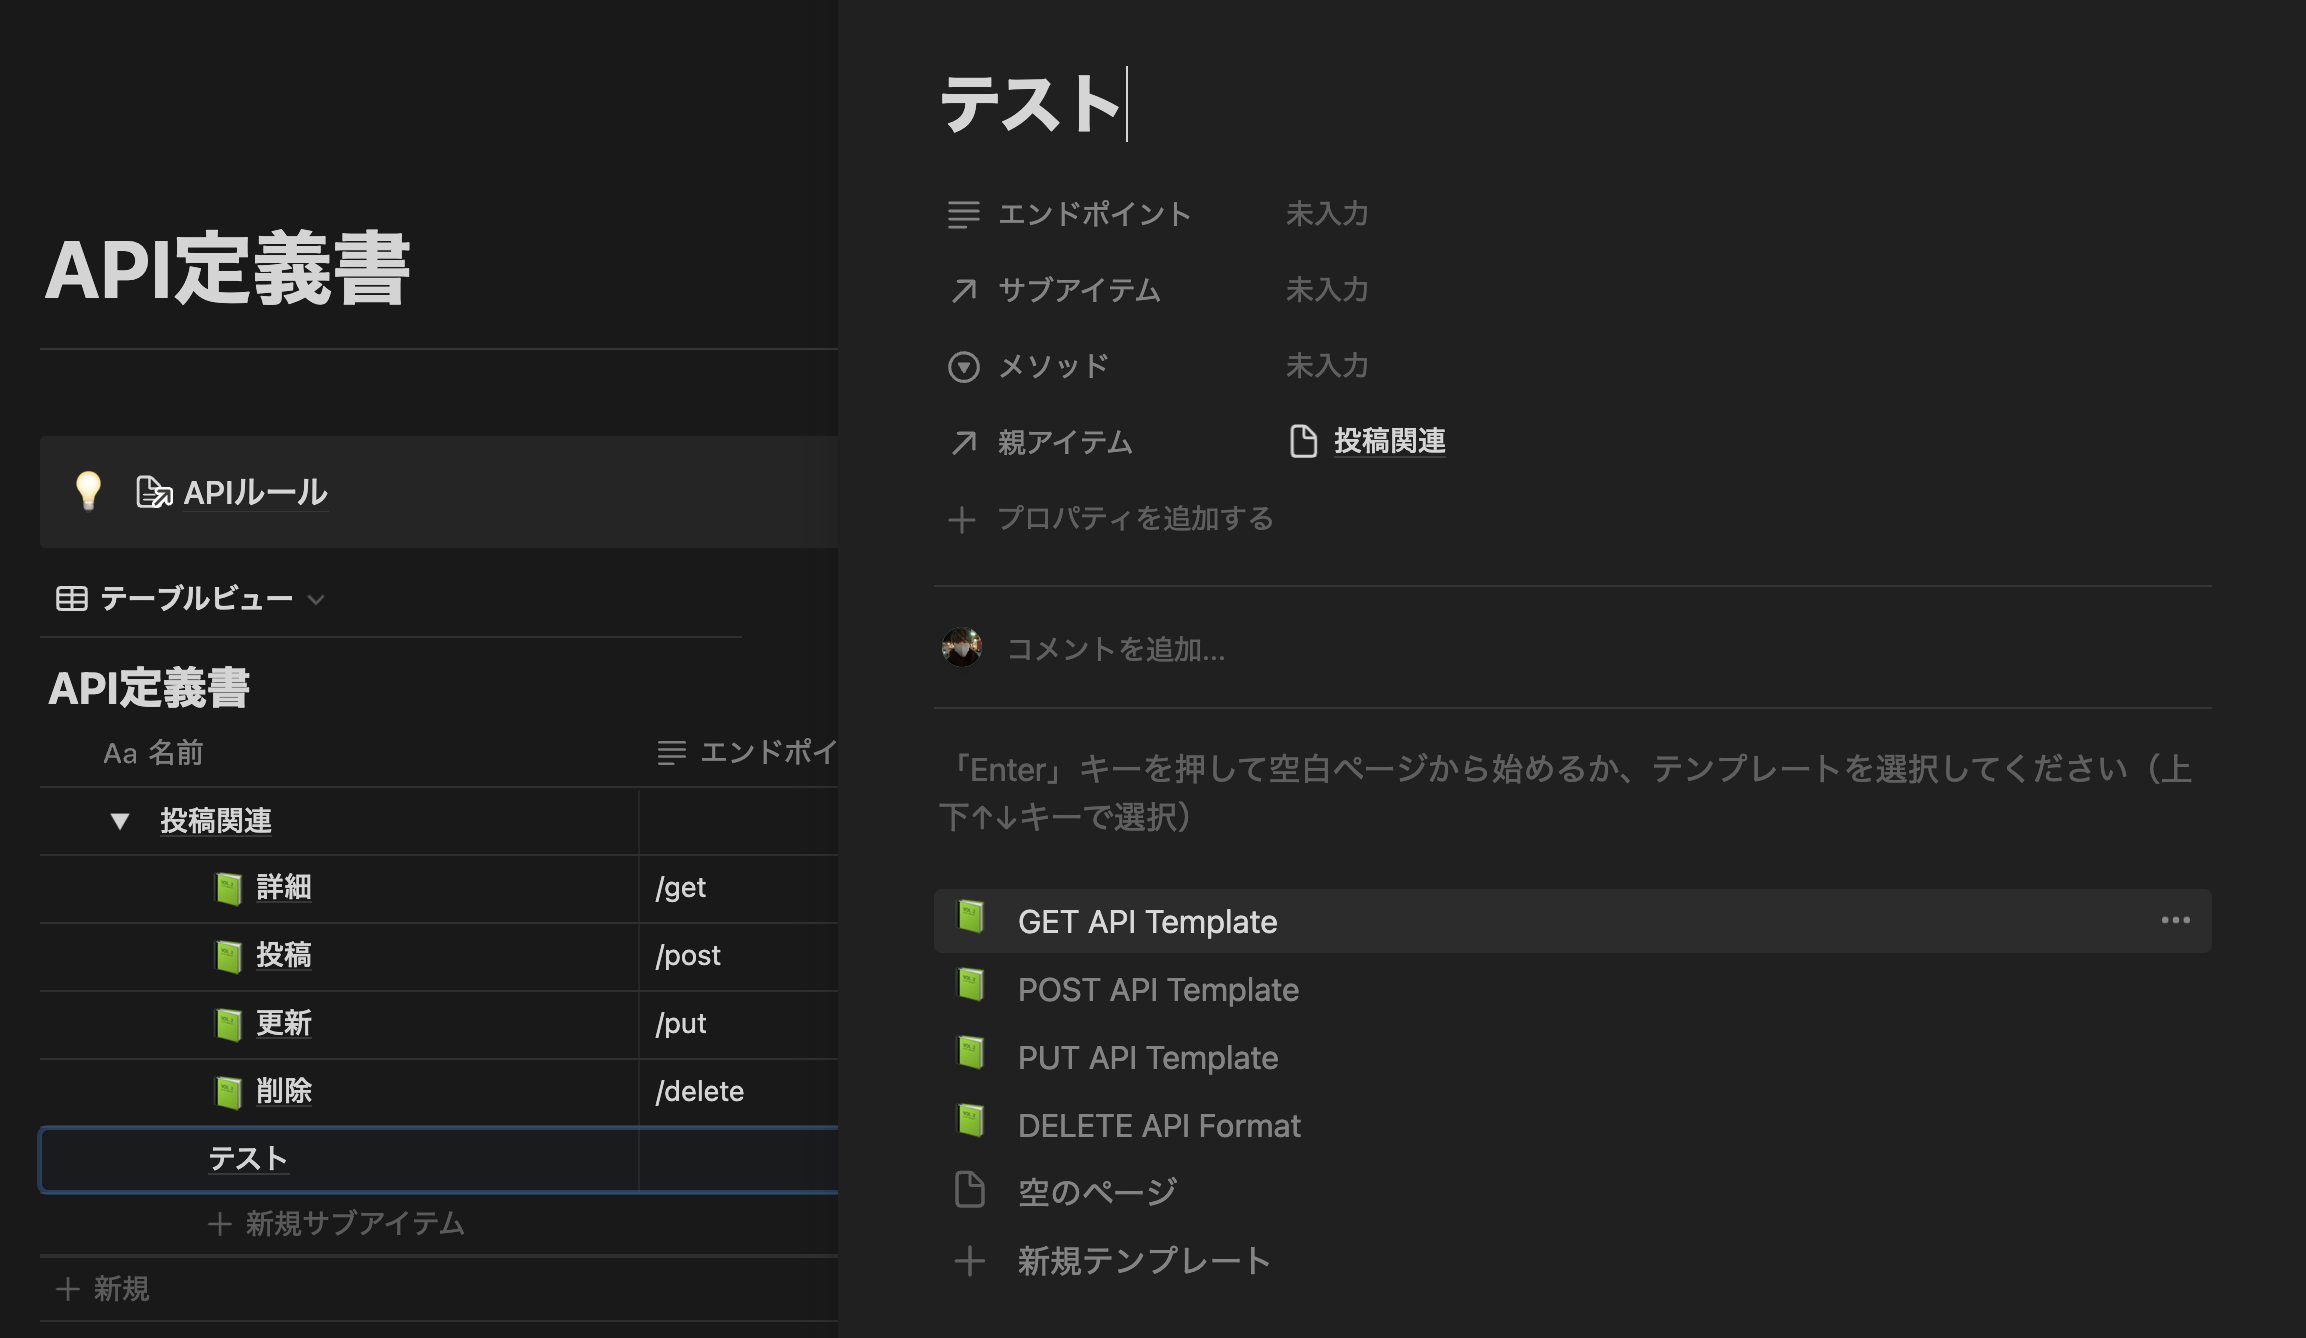Choose the POST API Template
The width and height of the screenshot is (2306, 1338).
click(x=1157, y=989)
